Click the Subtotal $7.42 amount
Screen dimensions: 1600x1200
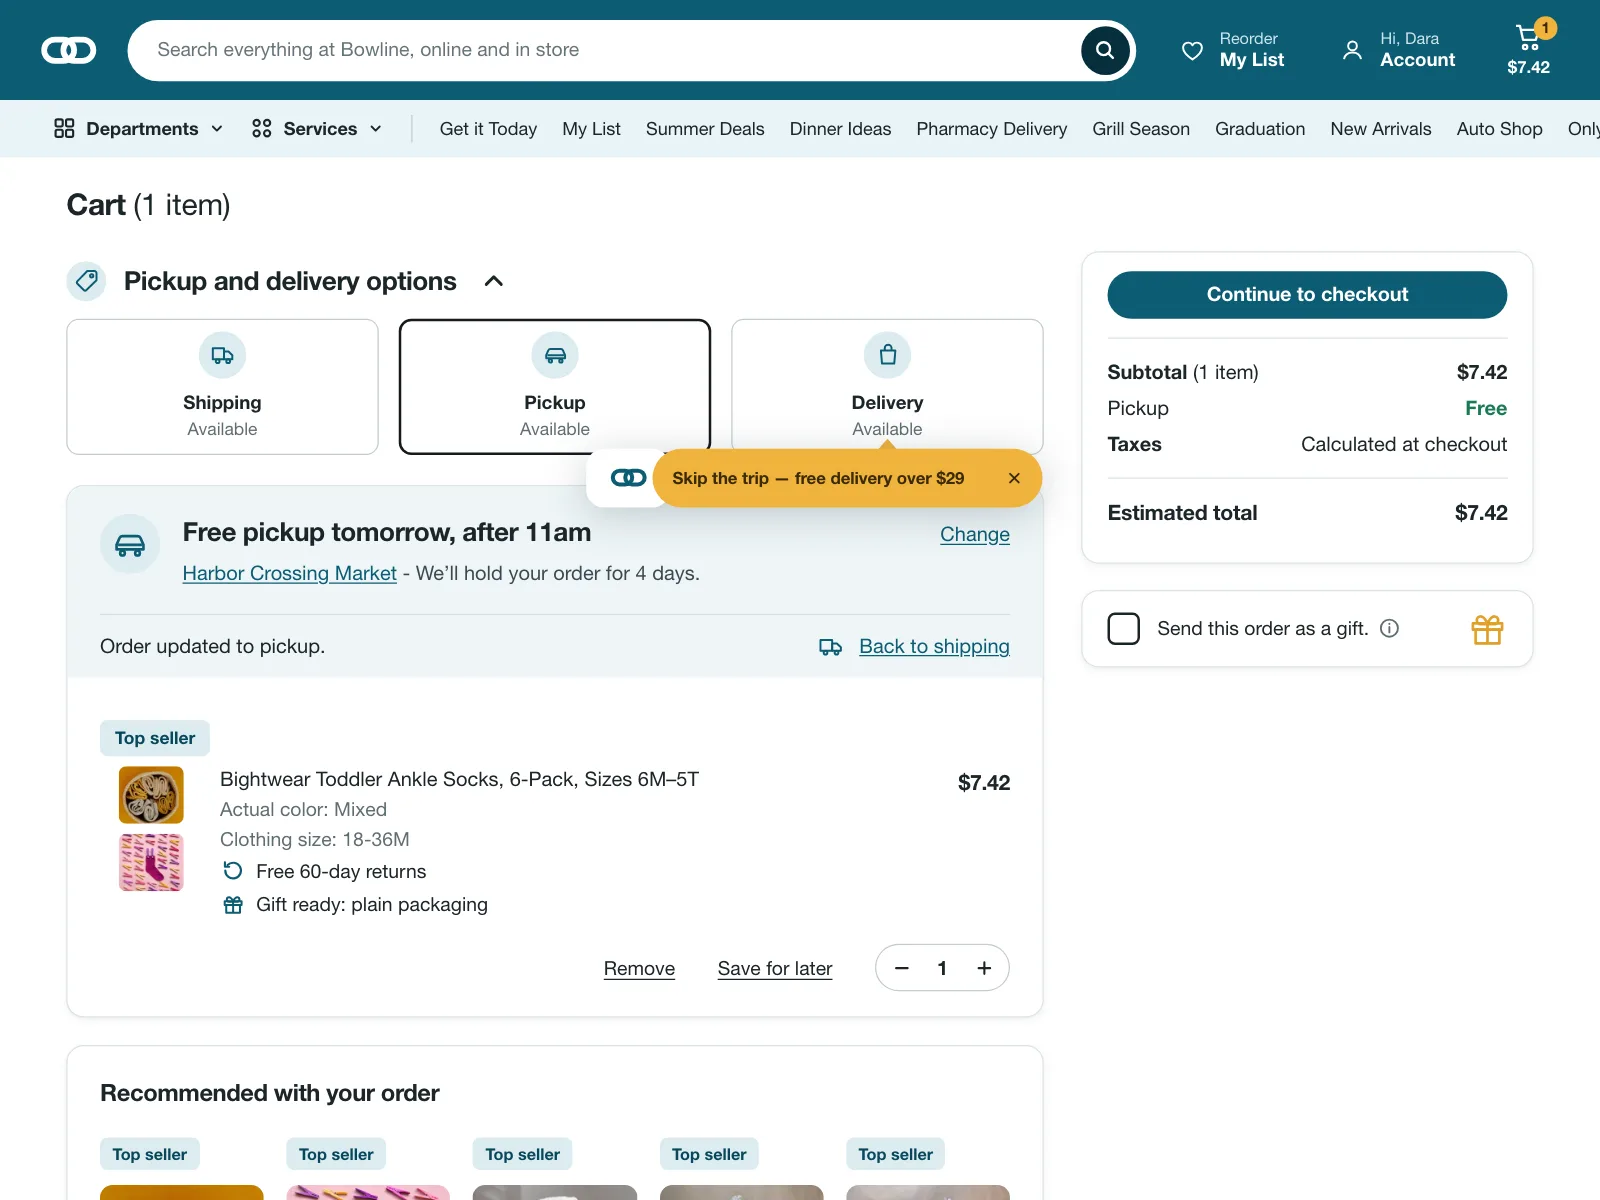(1482, 372)
